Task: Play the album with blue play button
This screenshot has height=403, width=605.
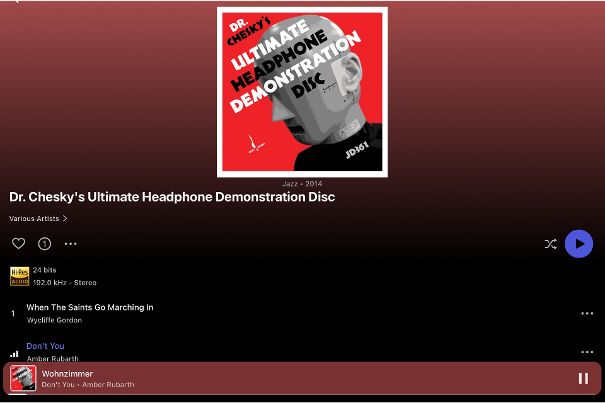Action: click(579, 244)
